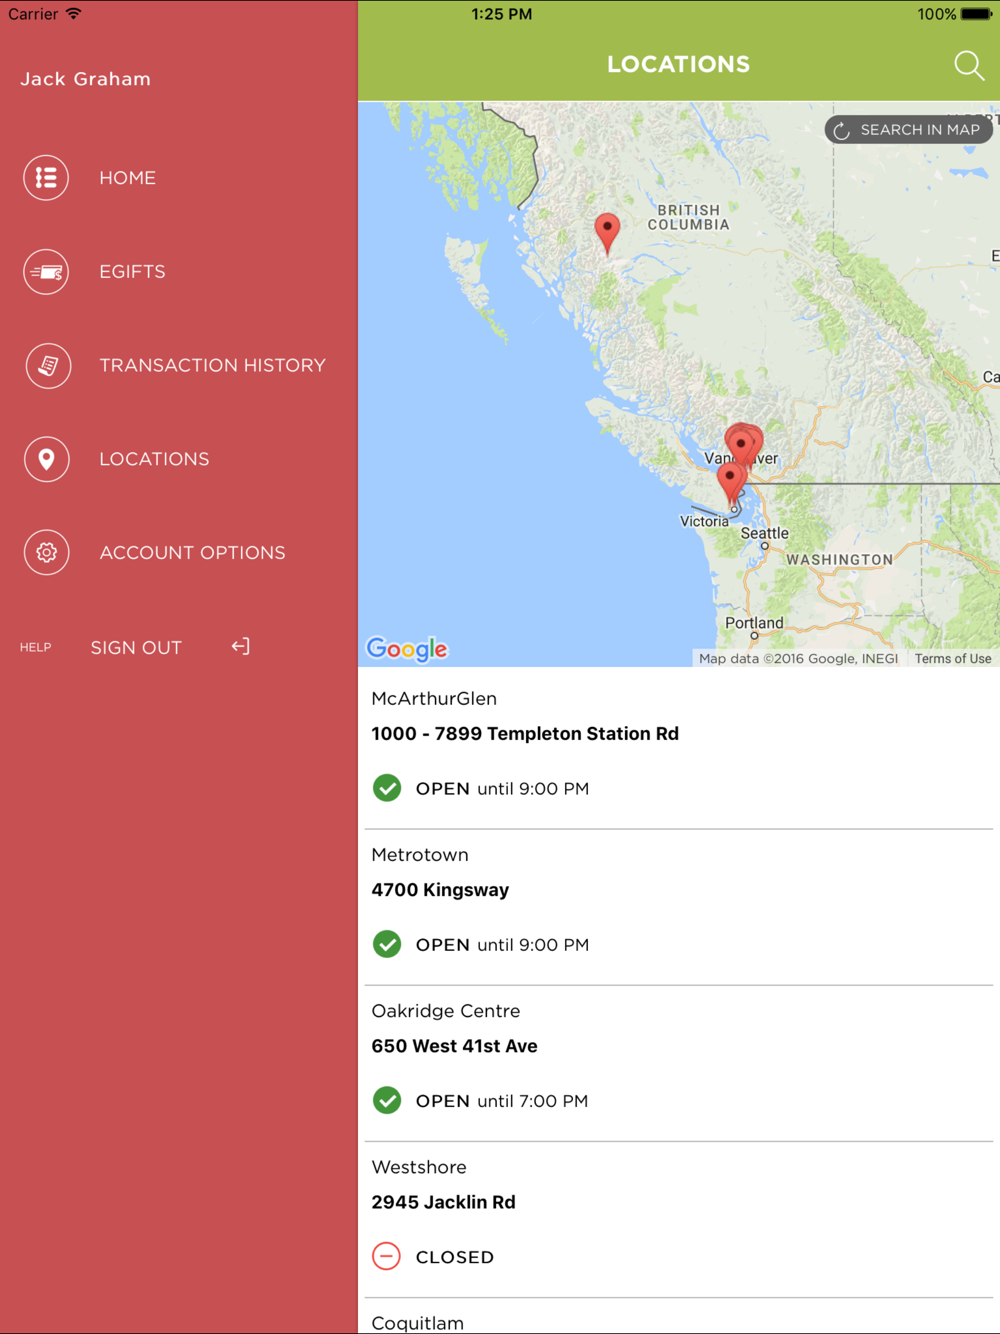Tap green open checkmark for Oakridge Centre
1000x1334 pixels.
coord(387,1100)
